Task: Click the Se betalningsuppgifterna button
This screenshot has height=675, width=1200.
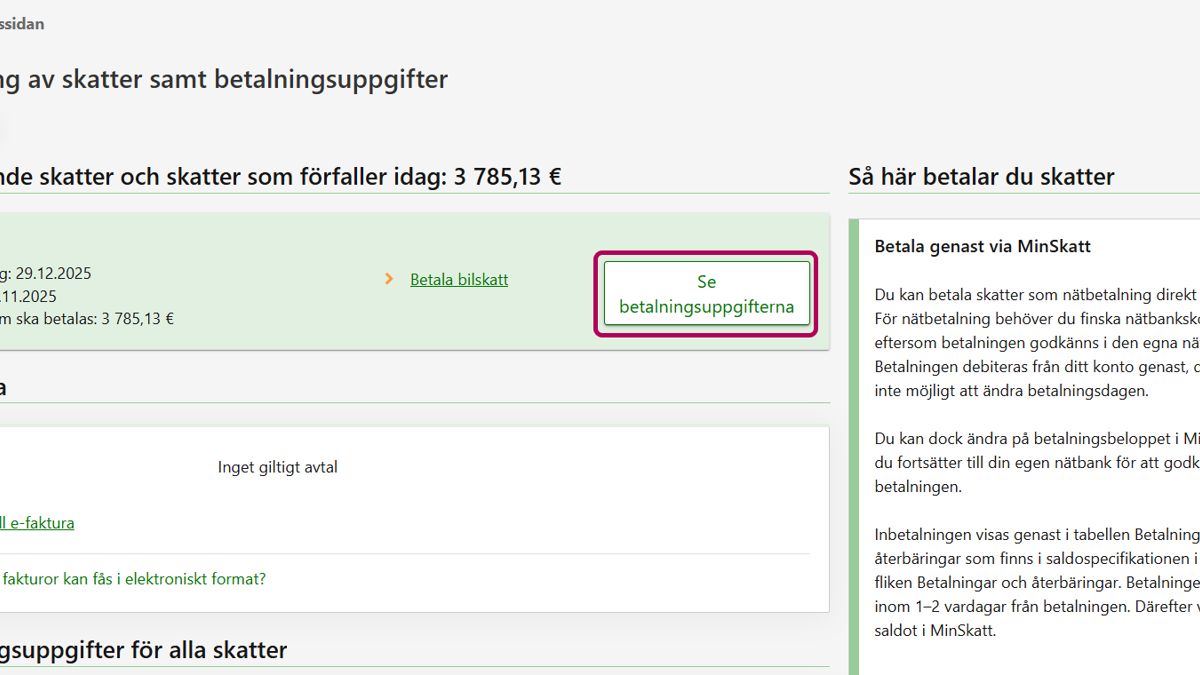Action: [706, 294]
